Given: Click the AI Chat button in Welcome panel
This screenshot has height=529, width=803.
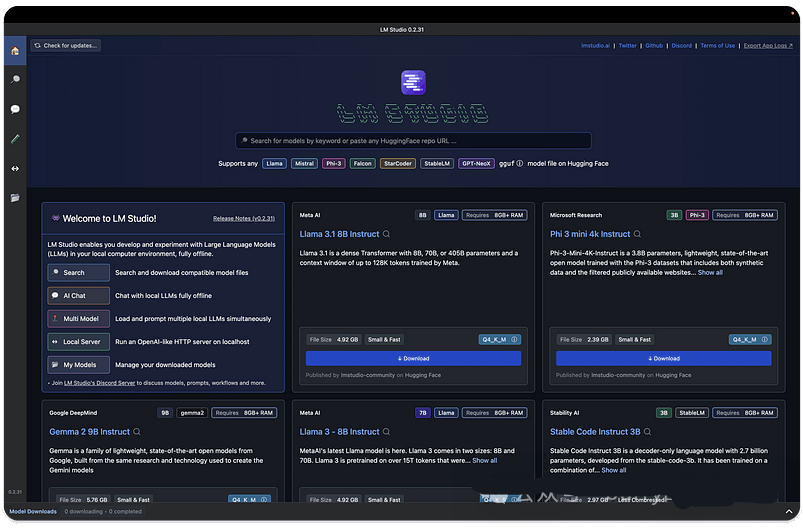Looking at the screenshot, I should [79, 295].
